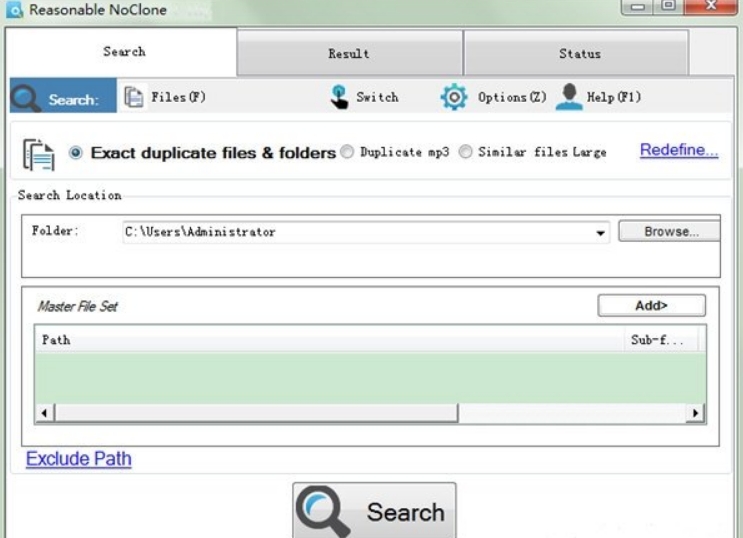Click the Path column header

coord(329,339)
